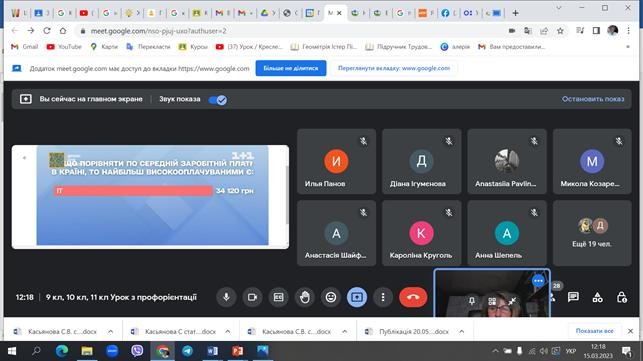The height and width of the screenshot is (361, 643).
Task: Toggle the Звук показа switch
Action: tap(218, 100)
